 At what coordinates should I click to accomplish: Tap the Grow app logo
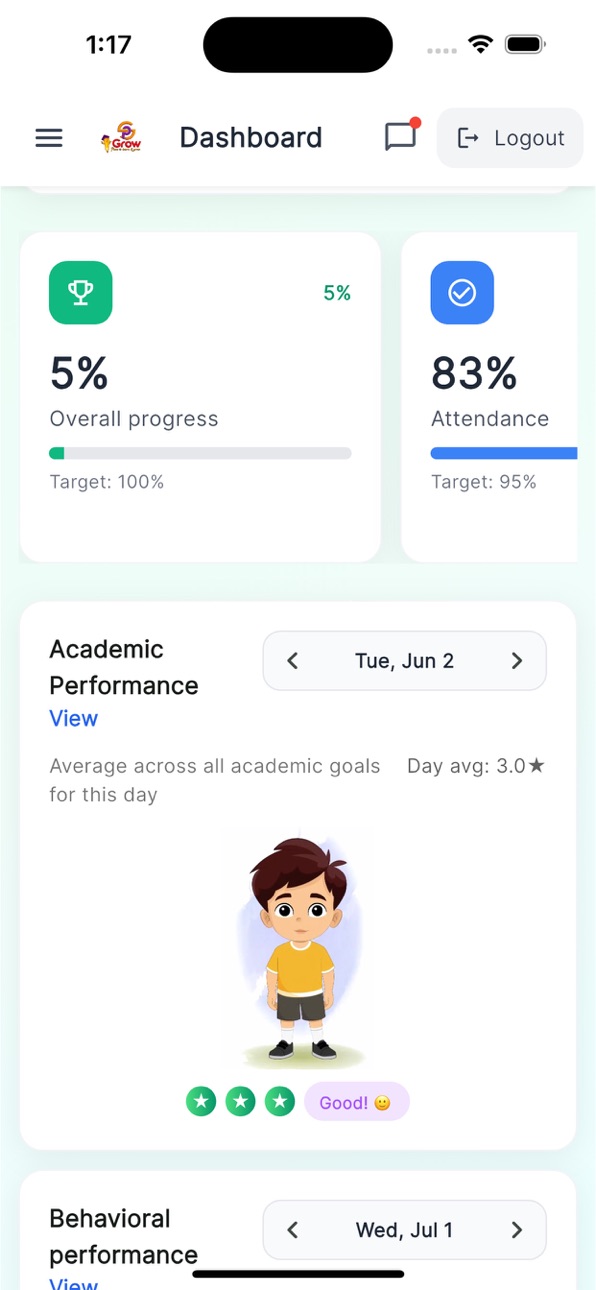click(121, 137)
